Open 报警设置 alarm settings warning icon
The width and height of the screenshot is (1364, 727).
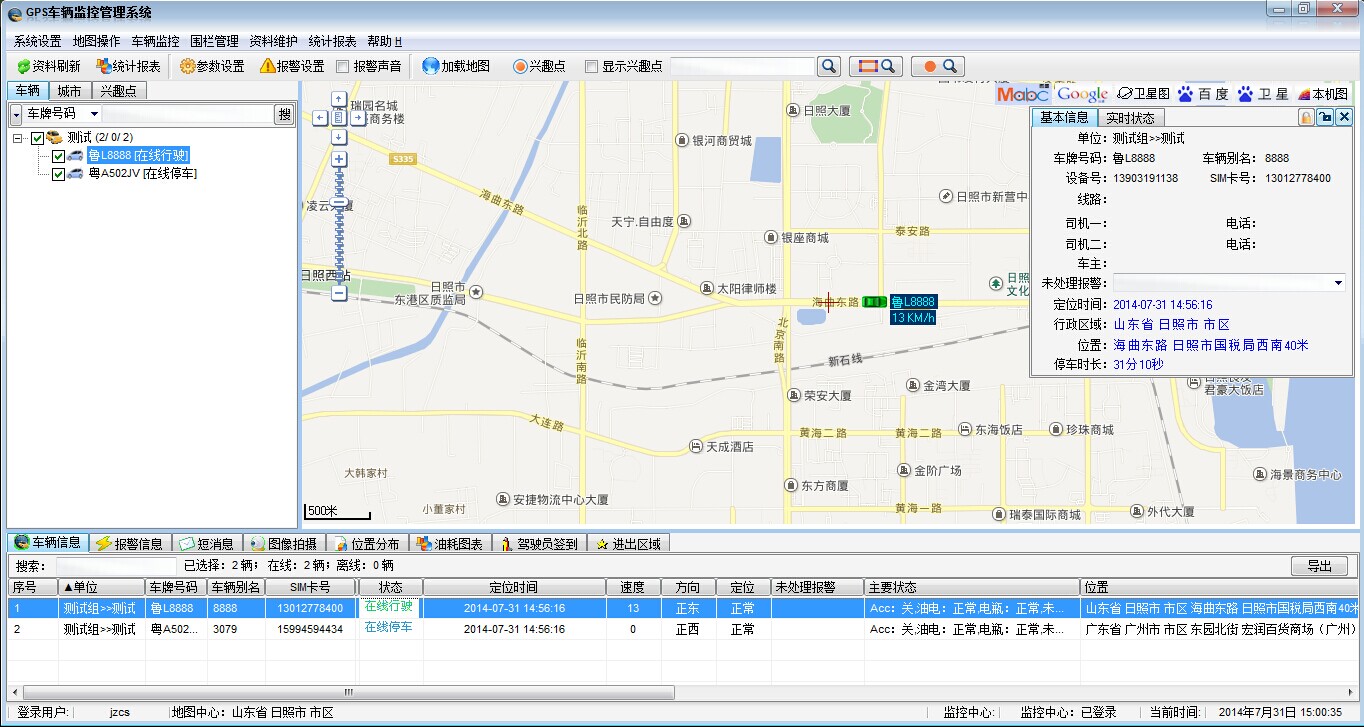pyautogui.click(x=268, y=66)
